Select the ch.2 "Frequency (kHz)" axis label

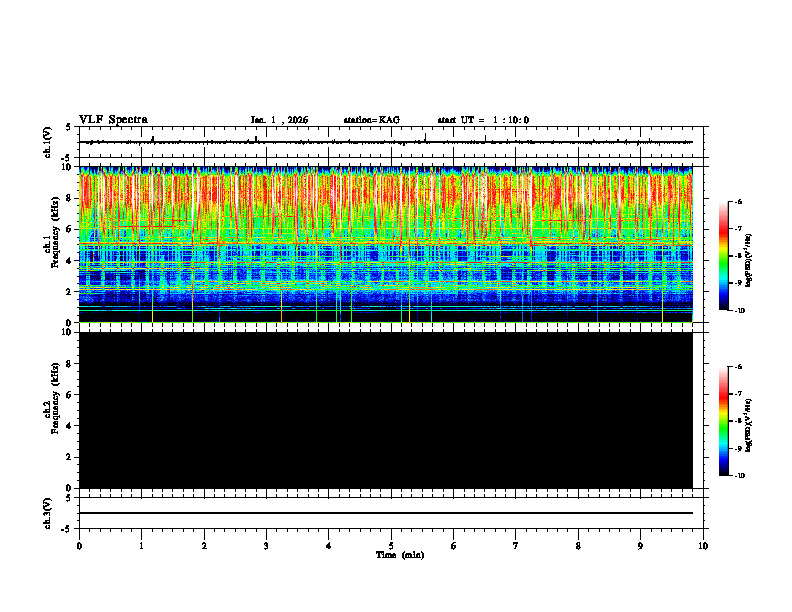coord(55,398)
